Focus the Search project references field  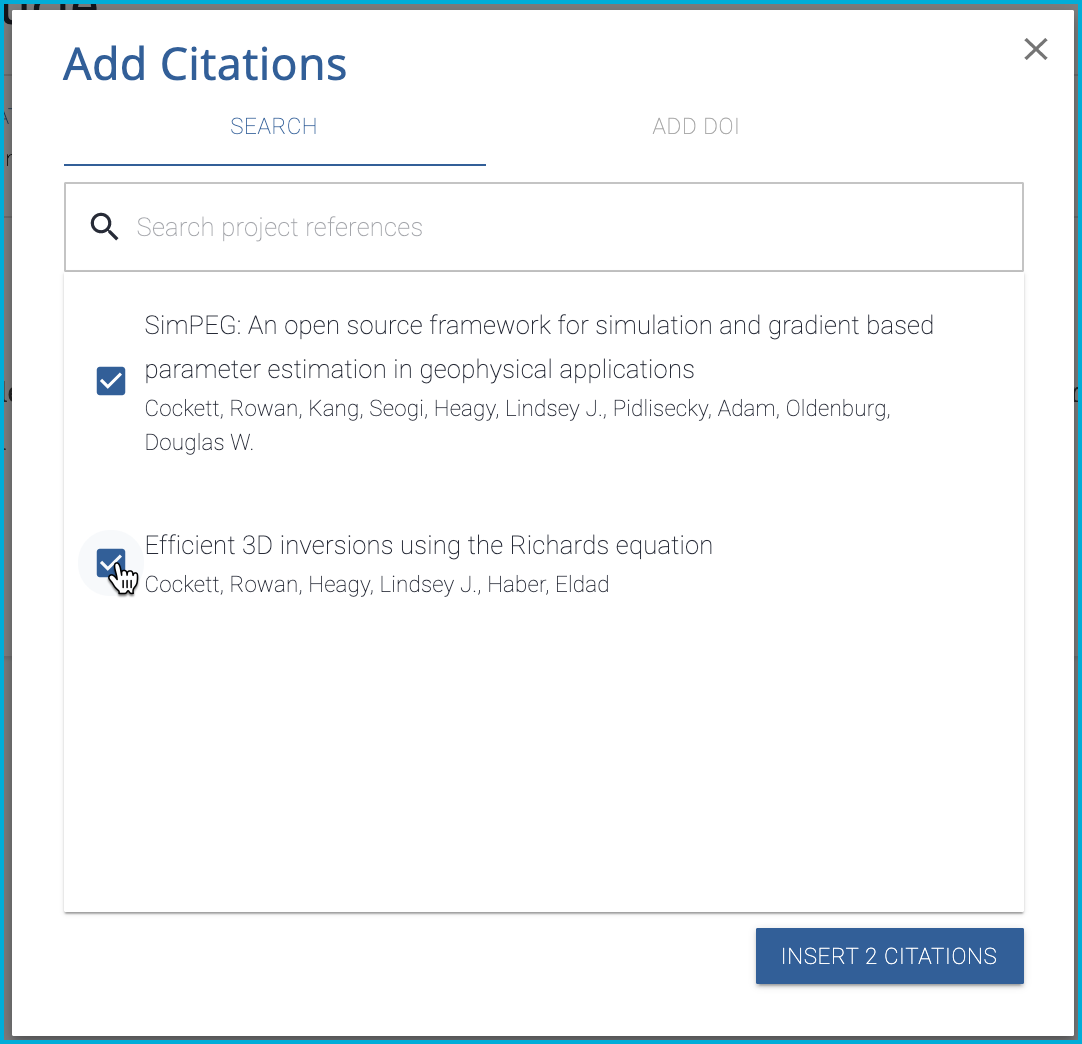[x=560, y=227]
